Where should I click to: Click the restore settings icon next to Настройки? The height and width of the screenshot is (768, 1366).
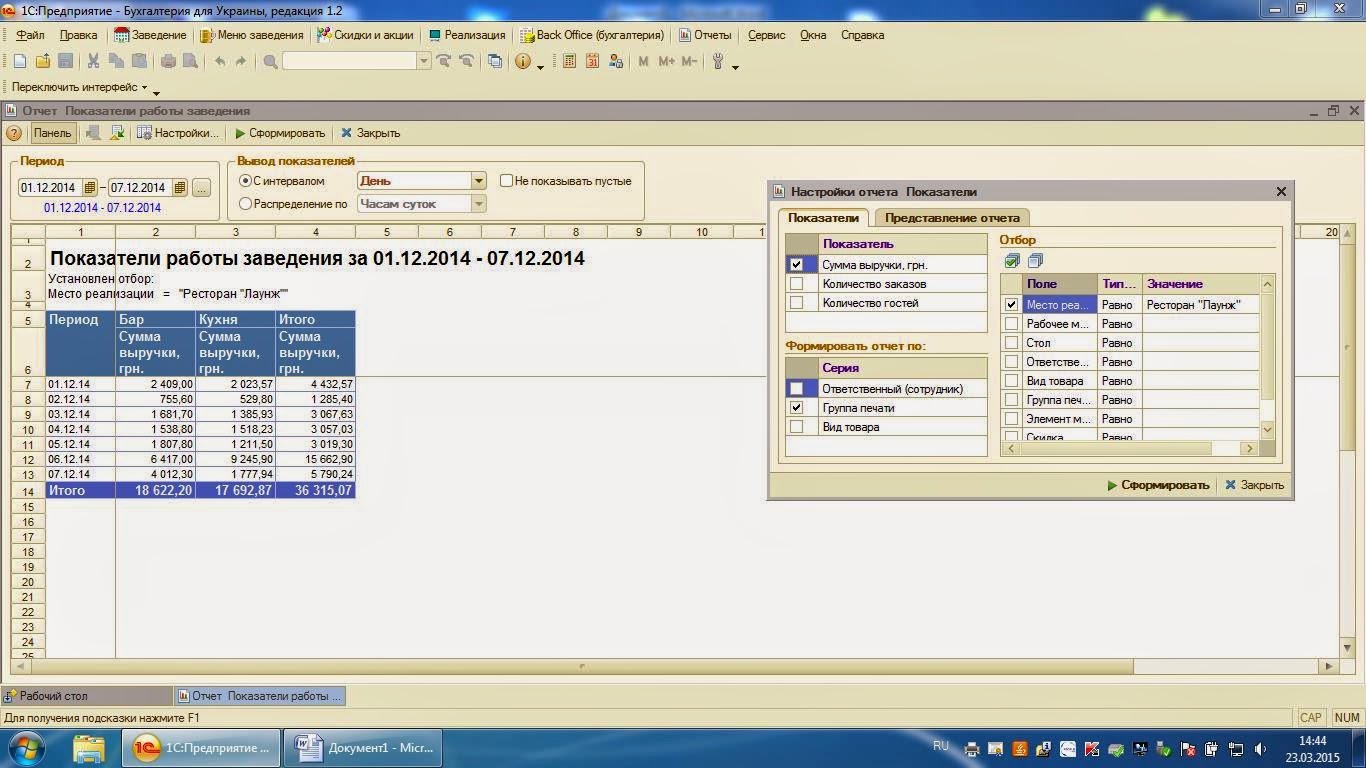(x=117, y=133)
